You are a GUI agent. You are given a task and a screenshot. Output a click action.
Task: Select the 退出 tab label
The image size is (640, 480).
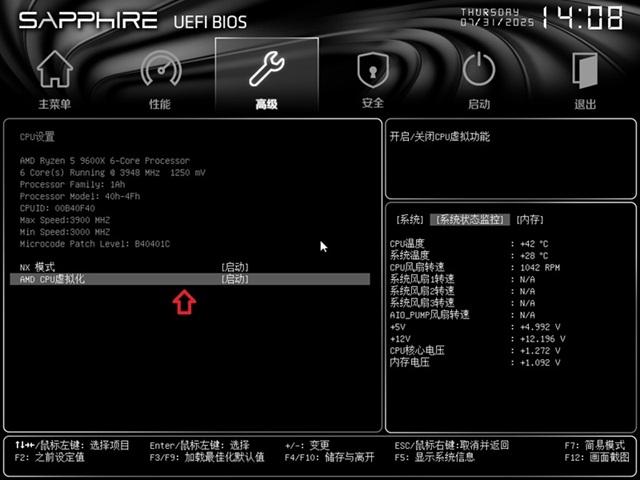click(585, 104)
